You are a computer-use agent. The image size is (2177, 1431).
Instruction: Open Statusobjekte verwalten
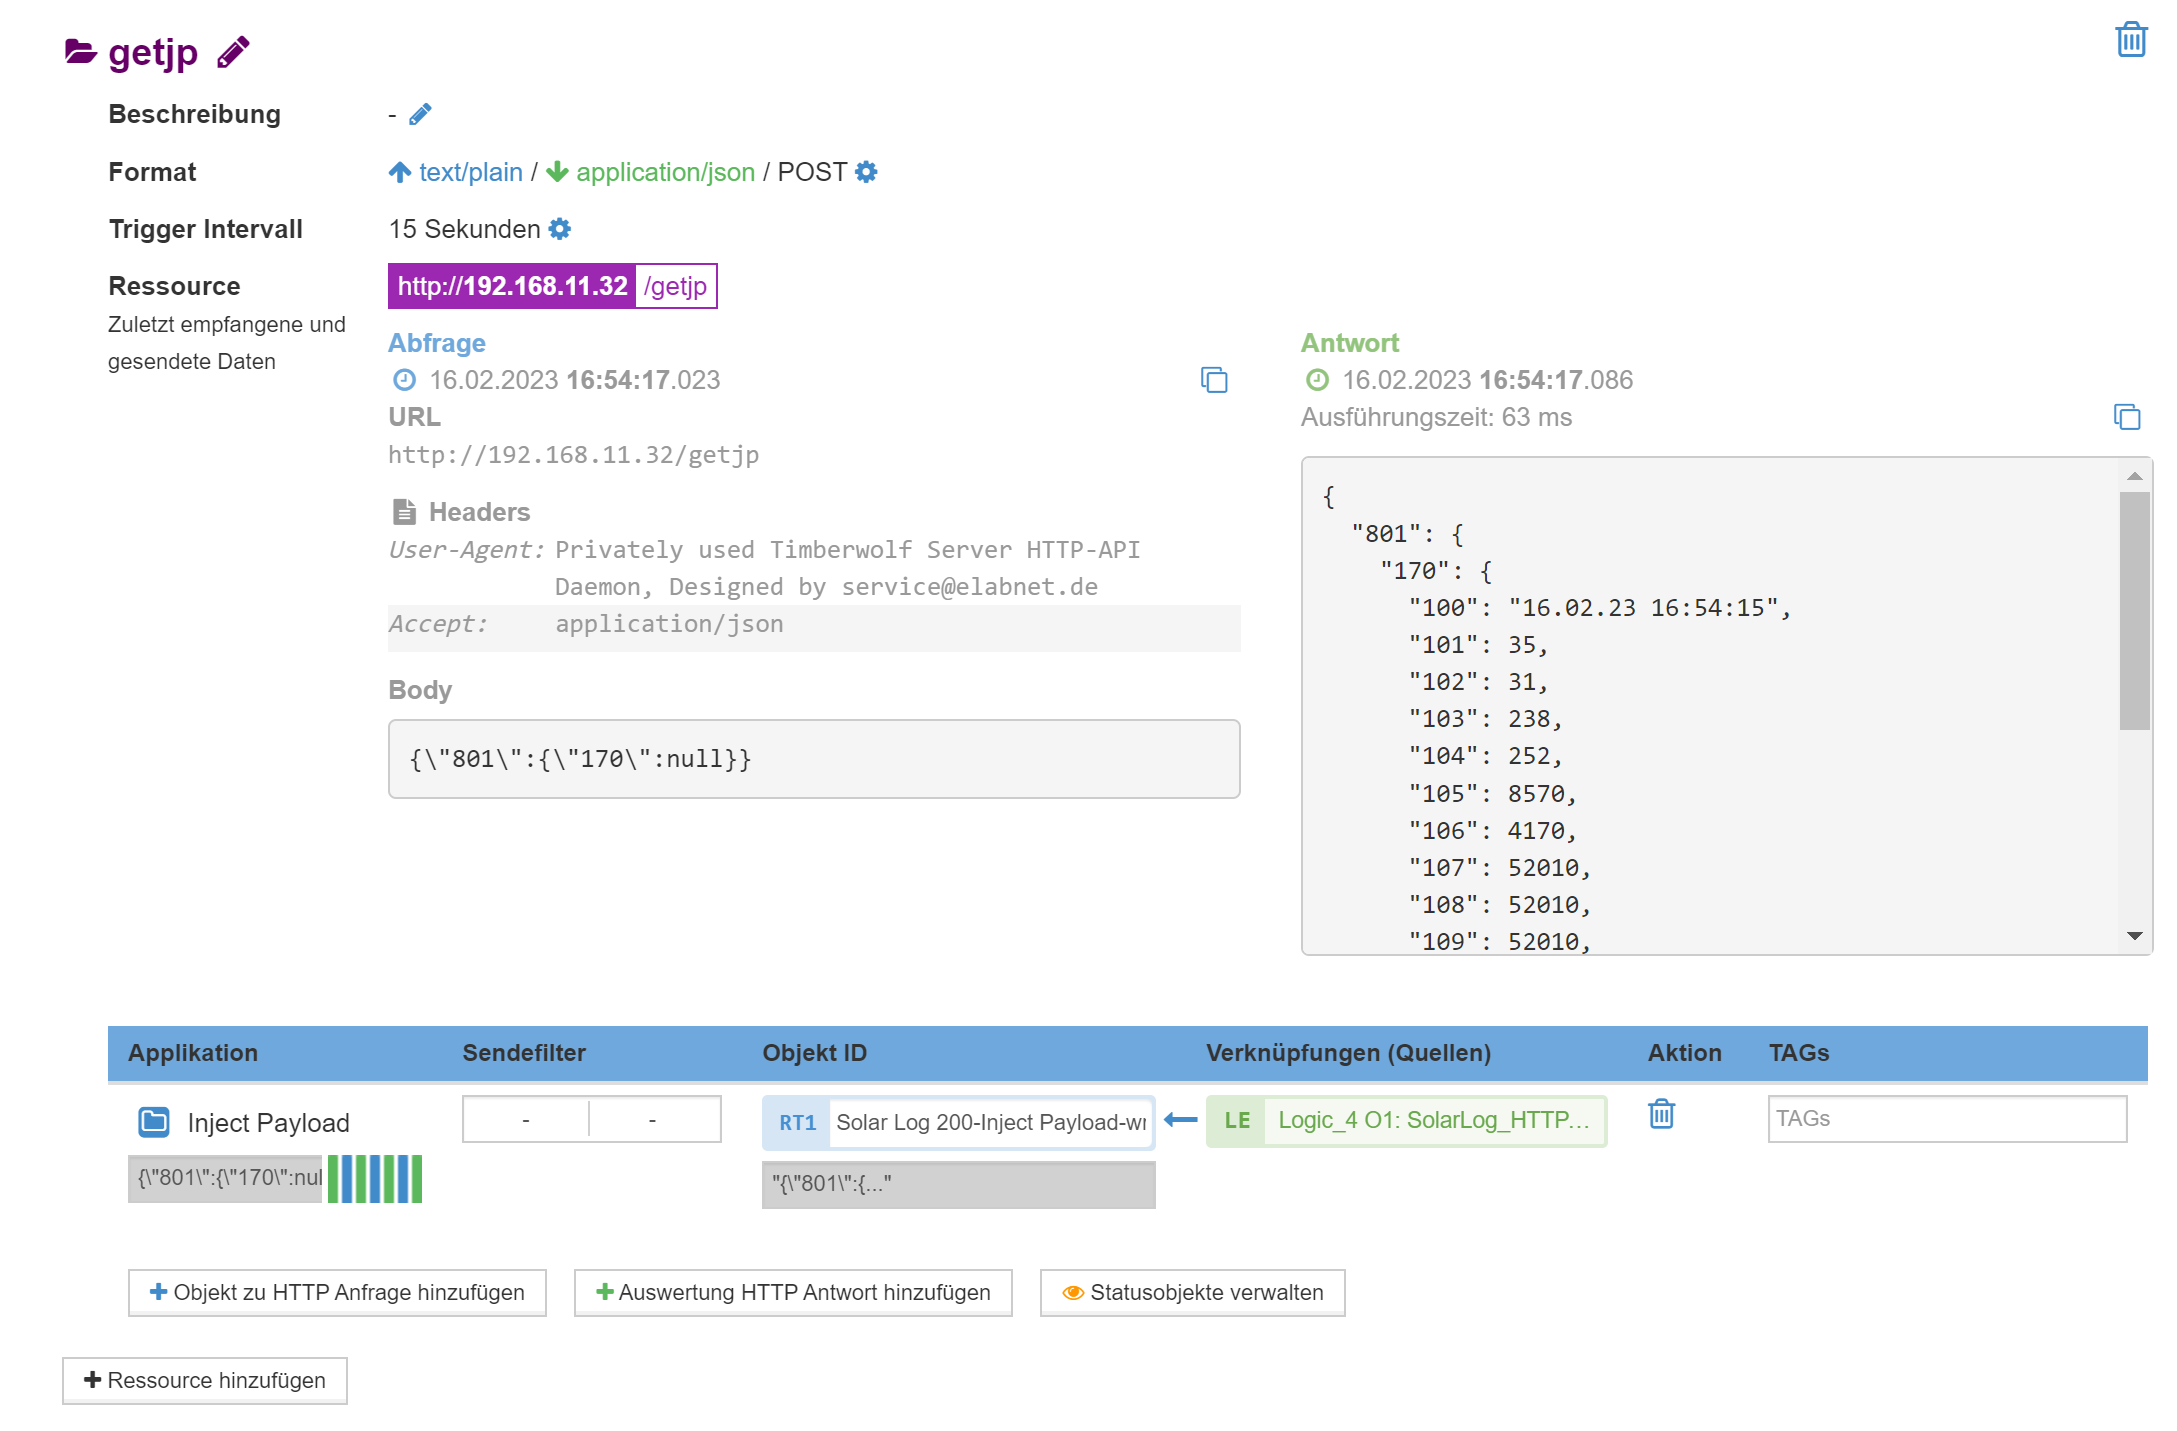click(x=1192, y=1293)
